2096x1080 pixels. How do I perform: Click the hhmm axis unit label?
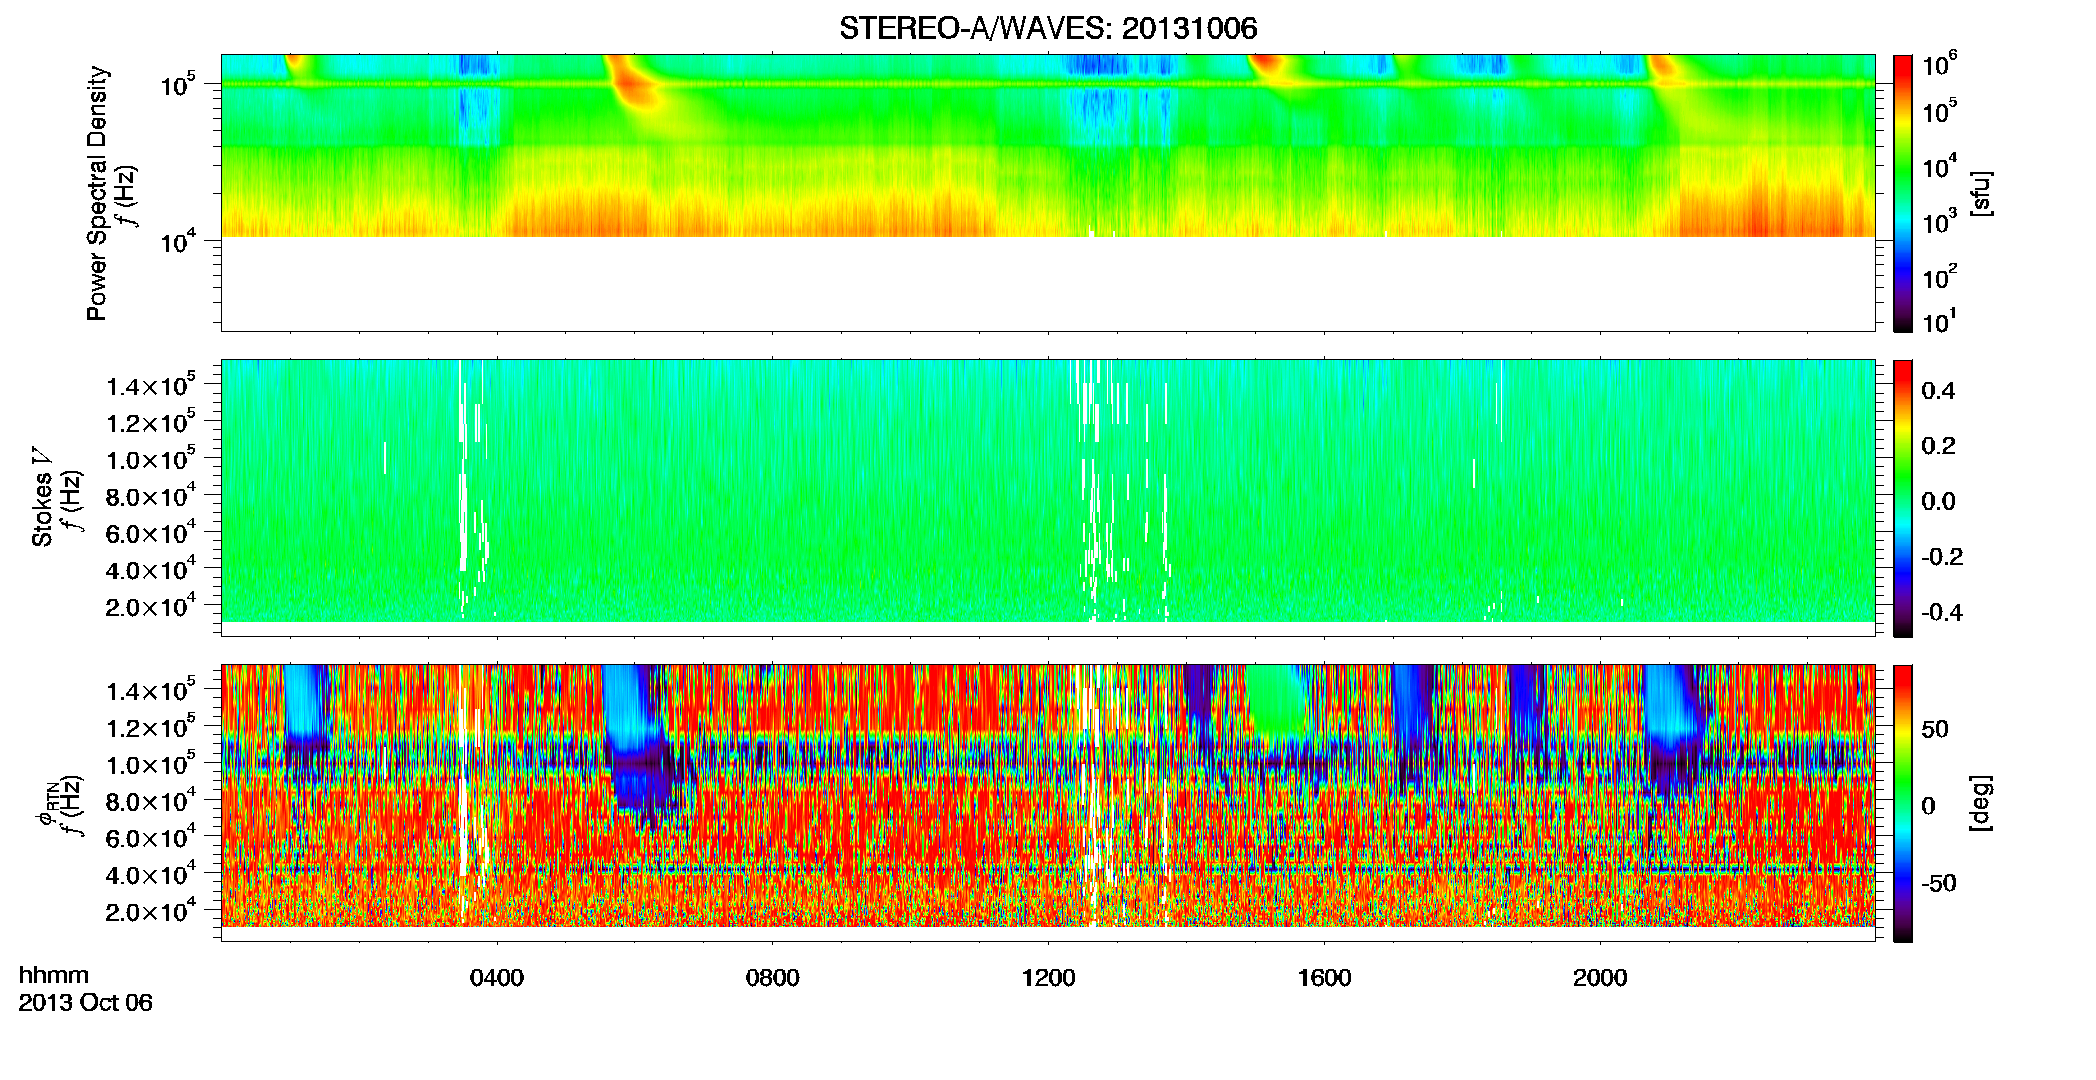[54, 976]
